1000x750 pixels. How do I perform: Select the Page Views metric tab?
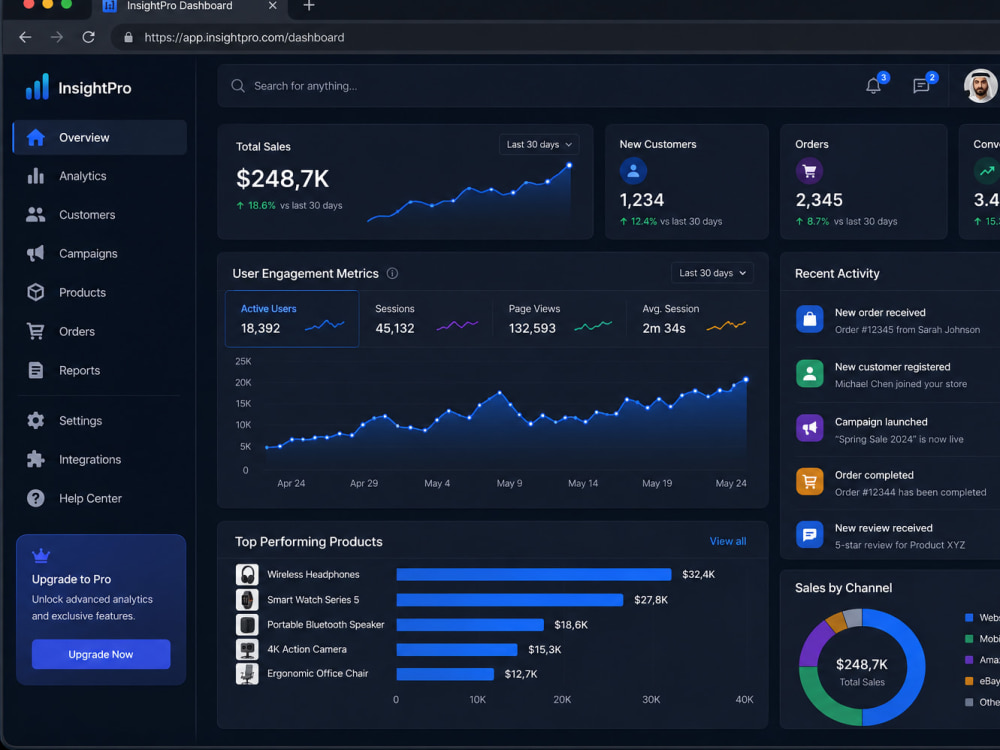[559, 319]
